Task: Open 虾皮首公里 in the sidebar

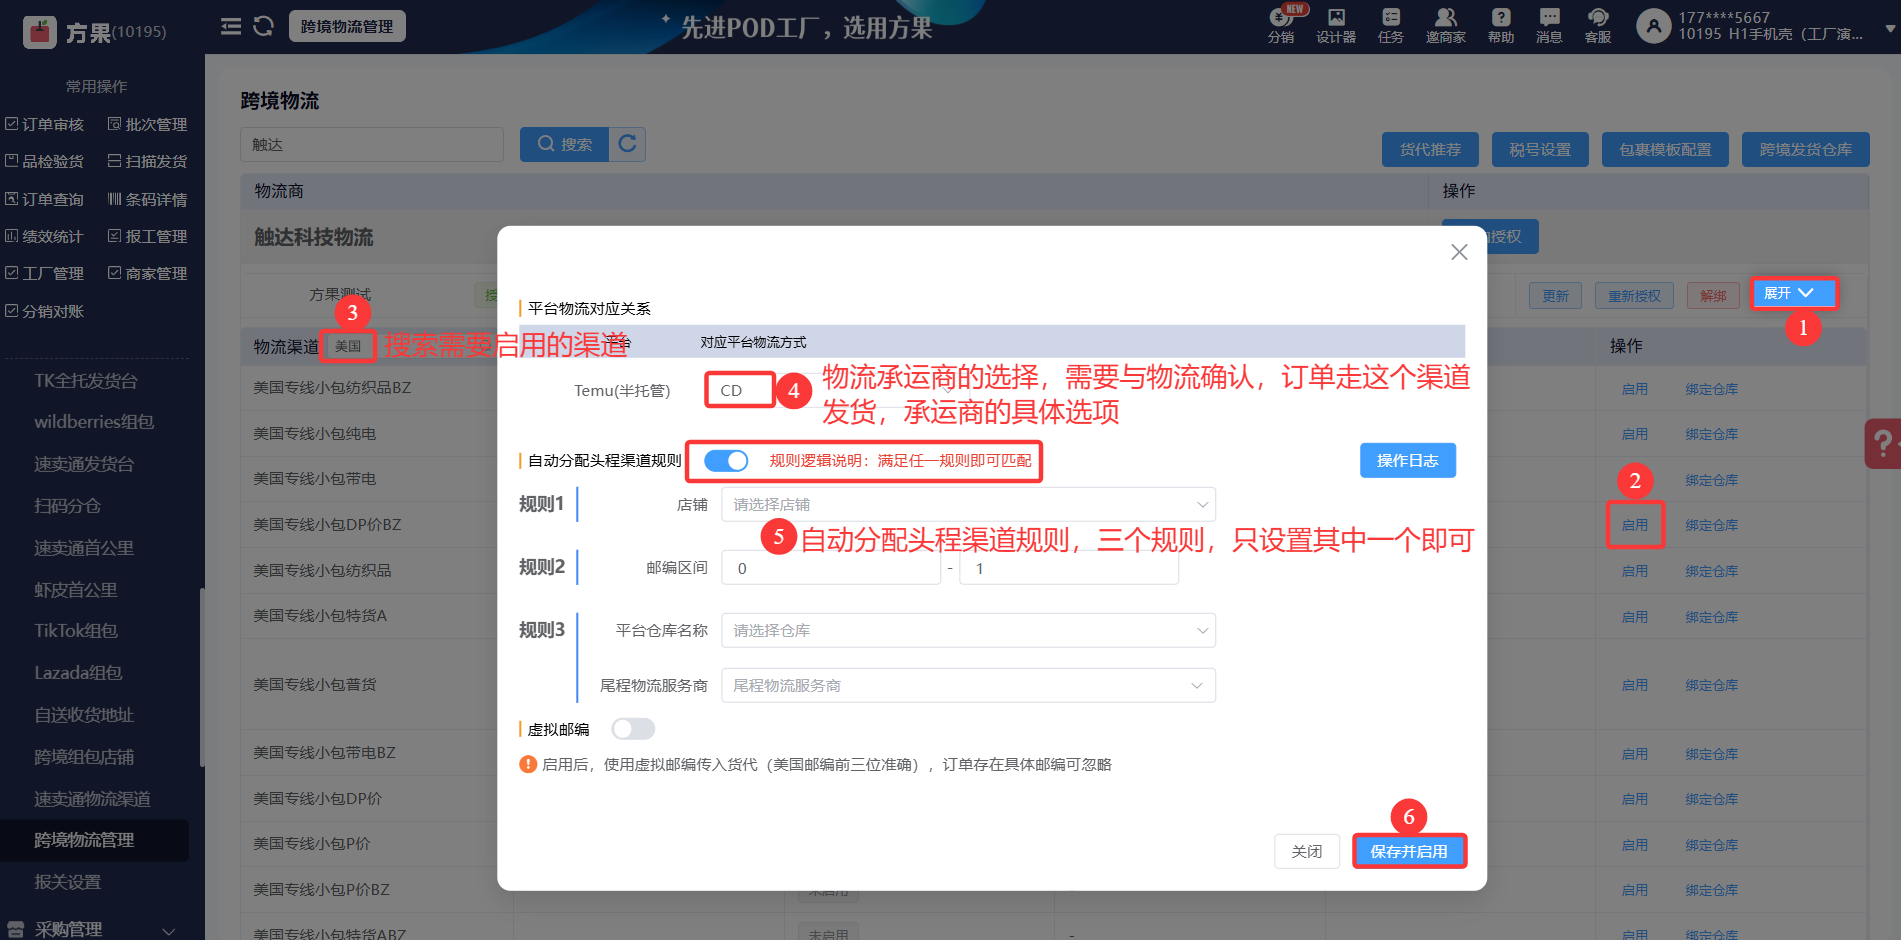Action: click(76, 590)
